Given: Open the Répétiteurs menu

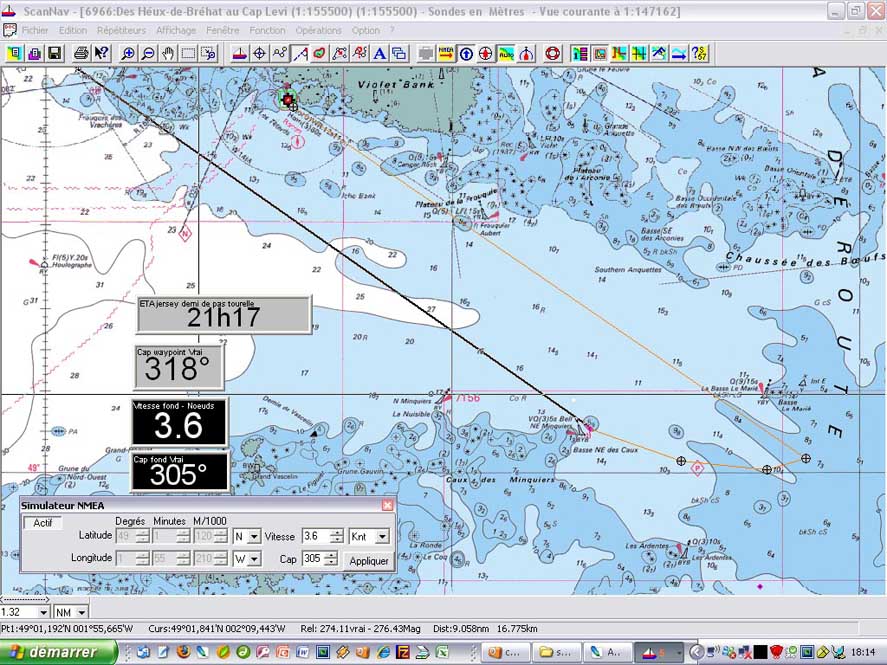Looking at the screenshot, I should (x=121, y=31).
